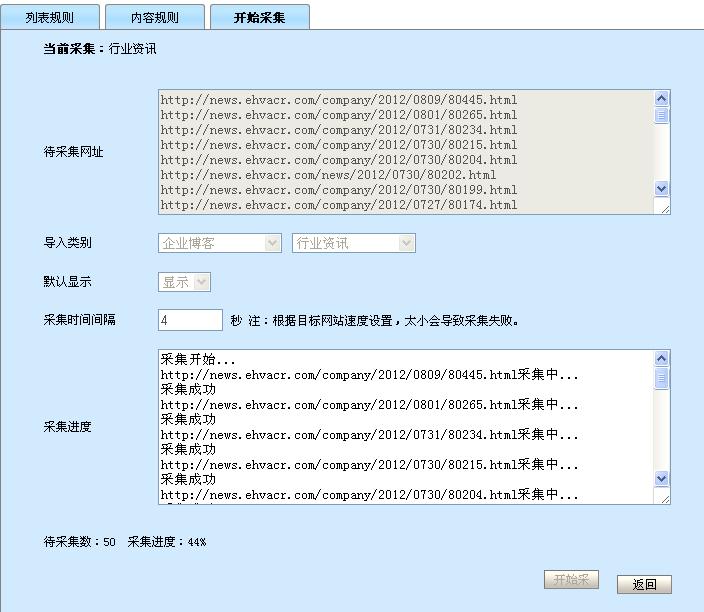Viewport: 704px width, 612px height.
Task: Click resize grip of 采集进度 textarea
Action: tap(663, 497)
